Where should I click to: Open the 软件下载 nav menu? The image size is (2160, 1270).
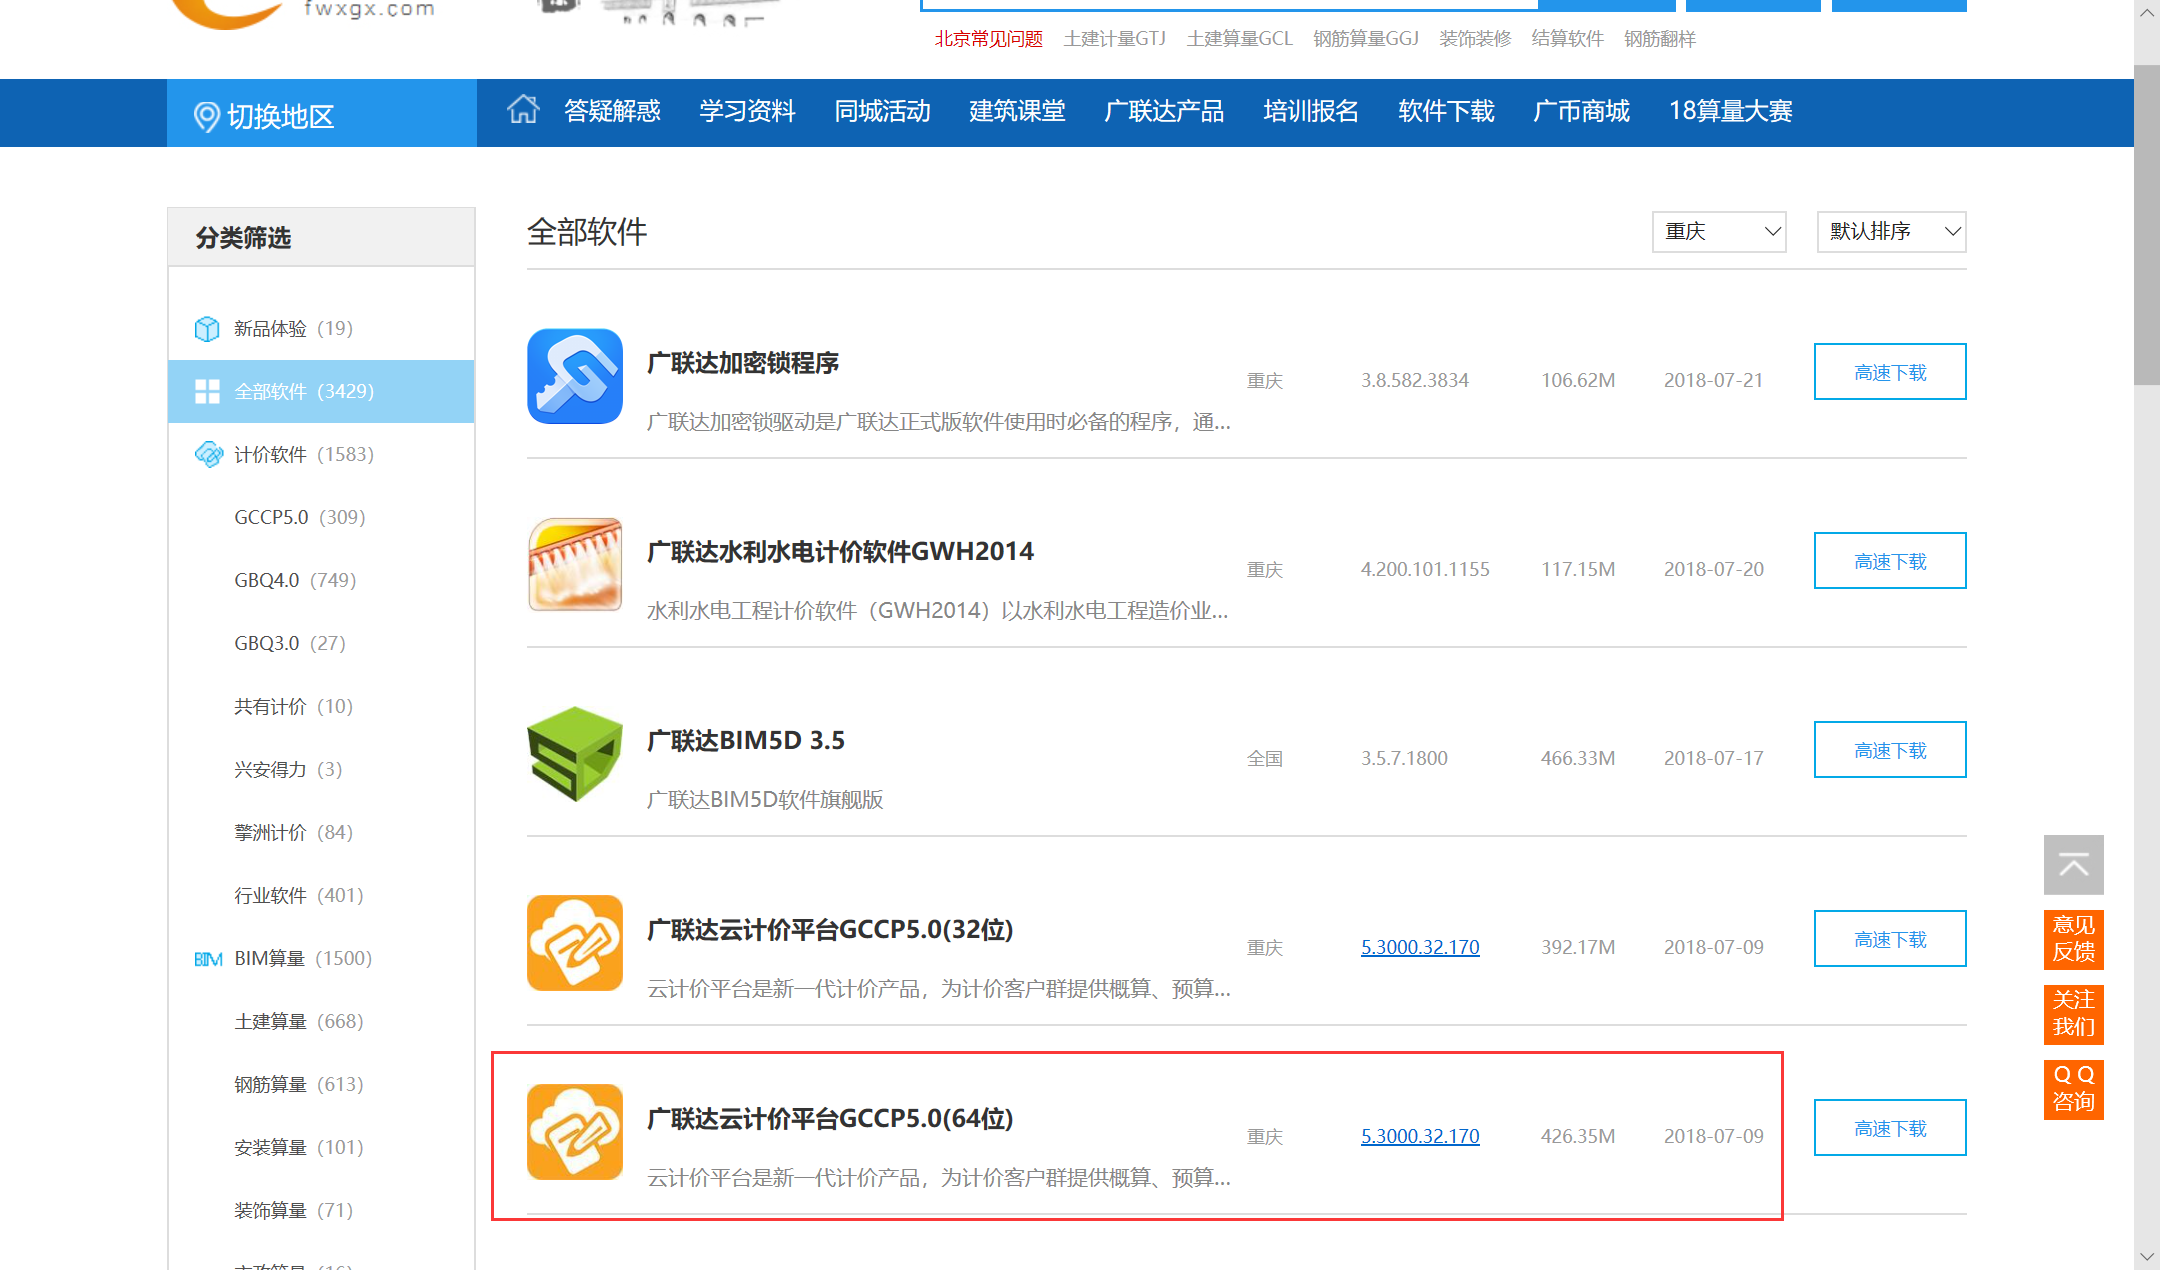1446,111
